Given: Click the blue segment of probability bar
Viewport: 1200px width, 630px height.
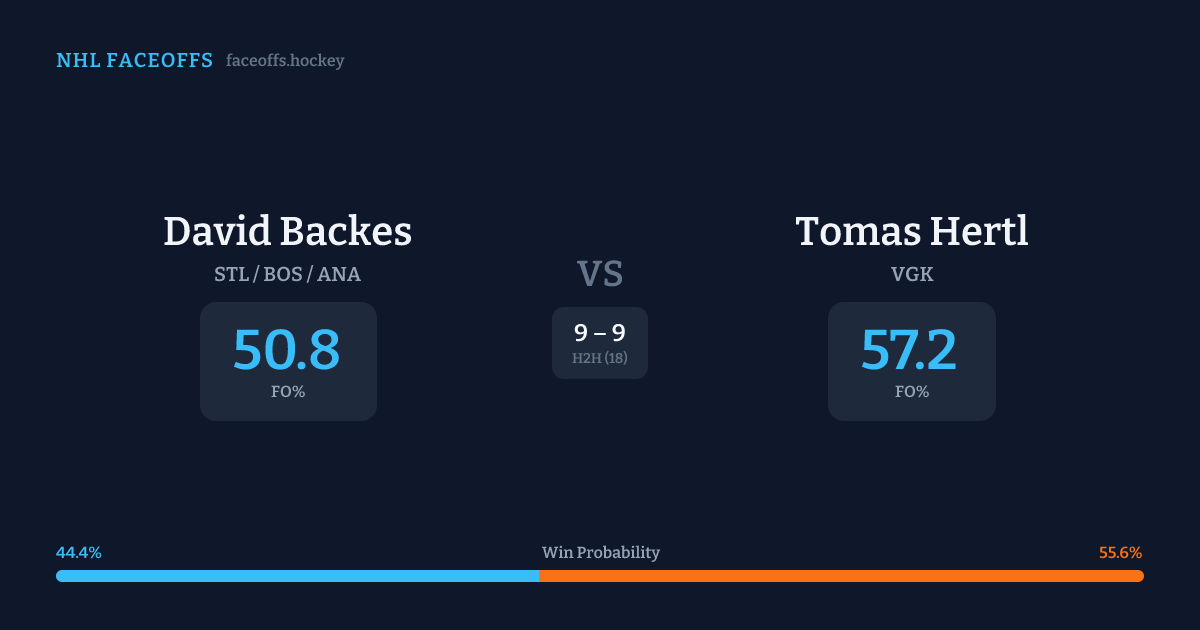Looking at the screenshot, I should coord(297,576).
